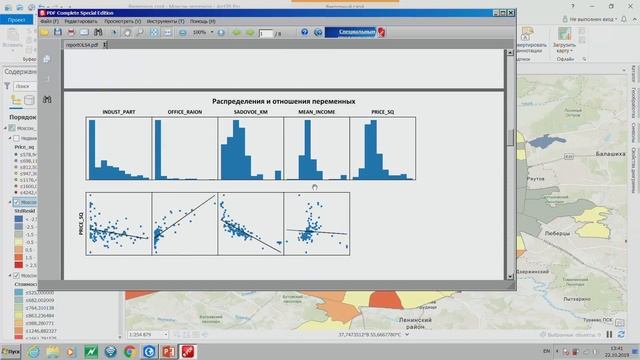The height and width of the screenshot is (360, 640).
Task: Switch to drawing order list view
Action: (16, 100)
